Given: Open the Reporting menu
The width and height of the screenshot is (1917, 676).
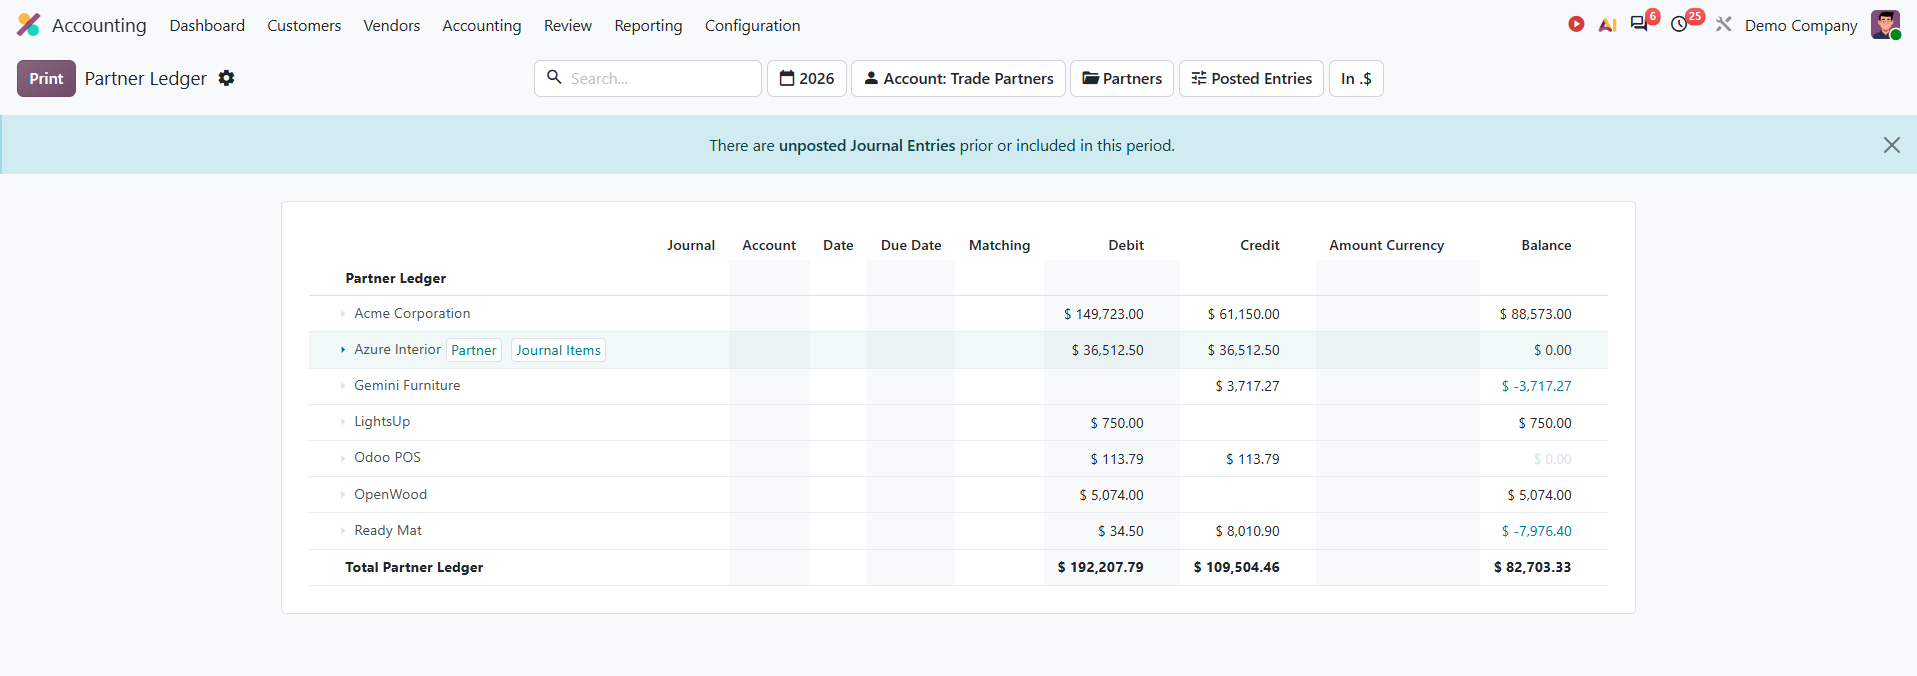Looking at the screenshot, I should pos(648,25).
